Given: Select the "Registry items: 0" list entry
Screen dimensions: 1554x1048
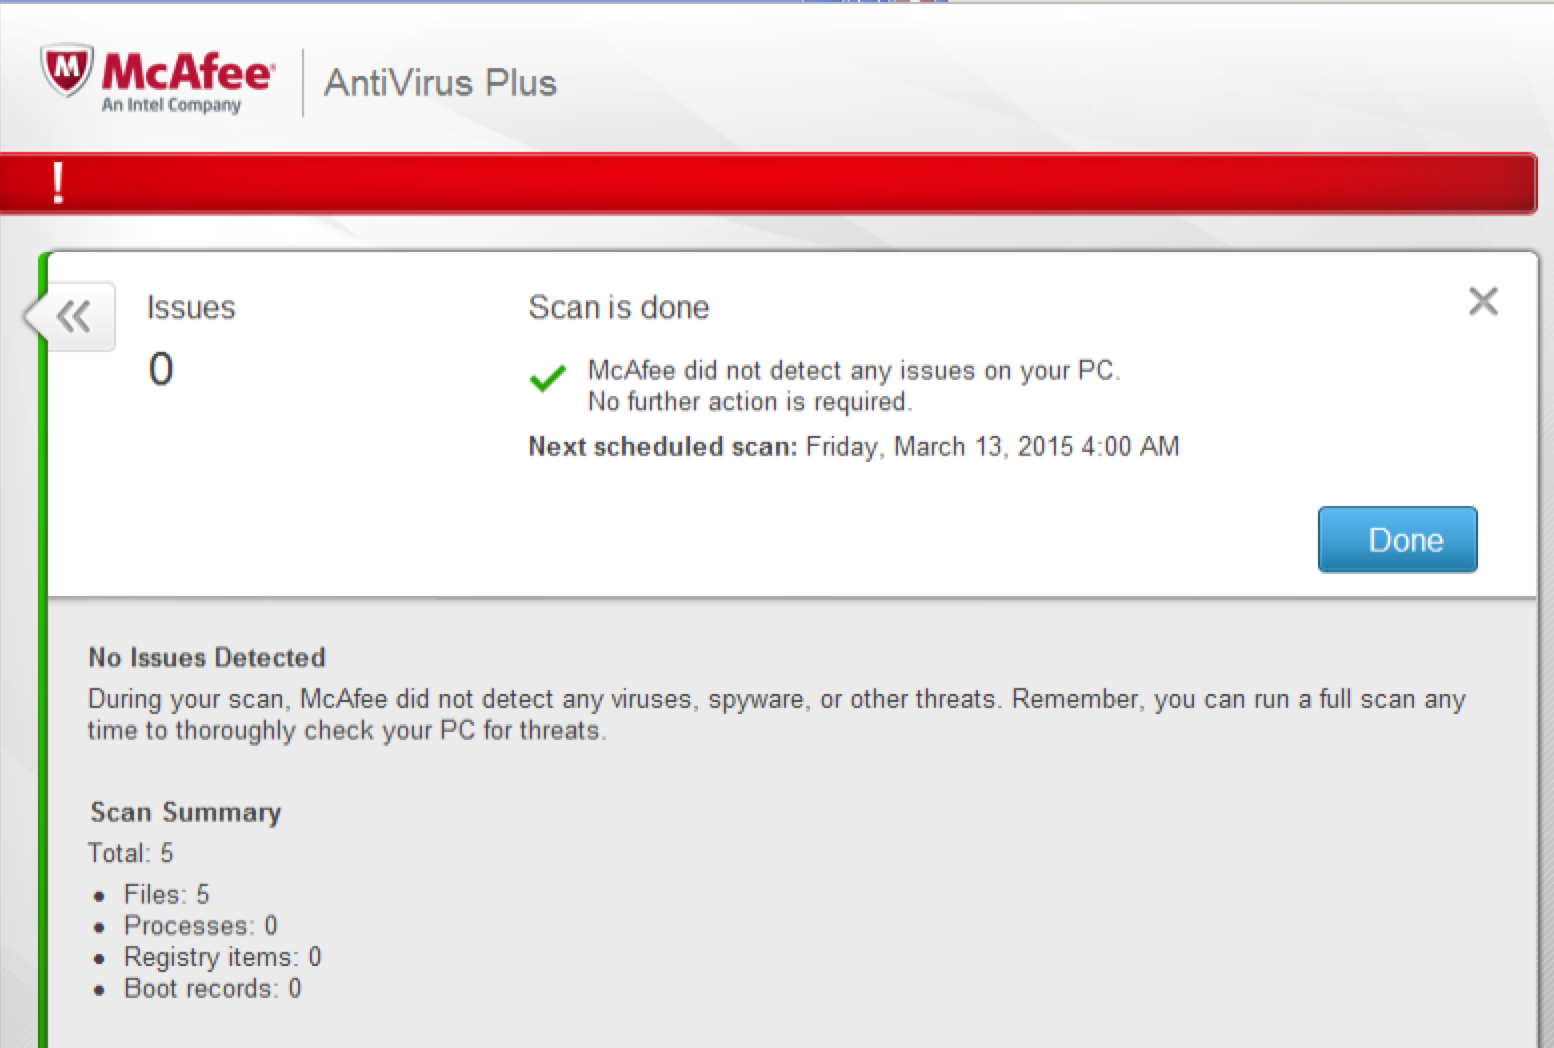Looking at the screenshot, I should [x=222, y=957].
